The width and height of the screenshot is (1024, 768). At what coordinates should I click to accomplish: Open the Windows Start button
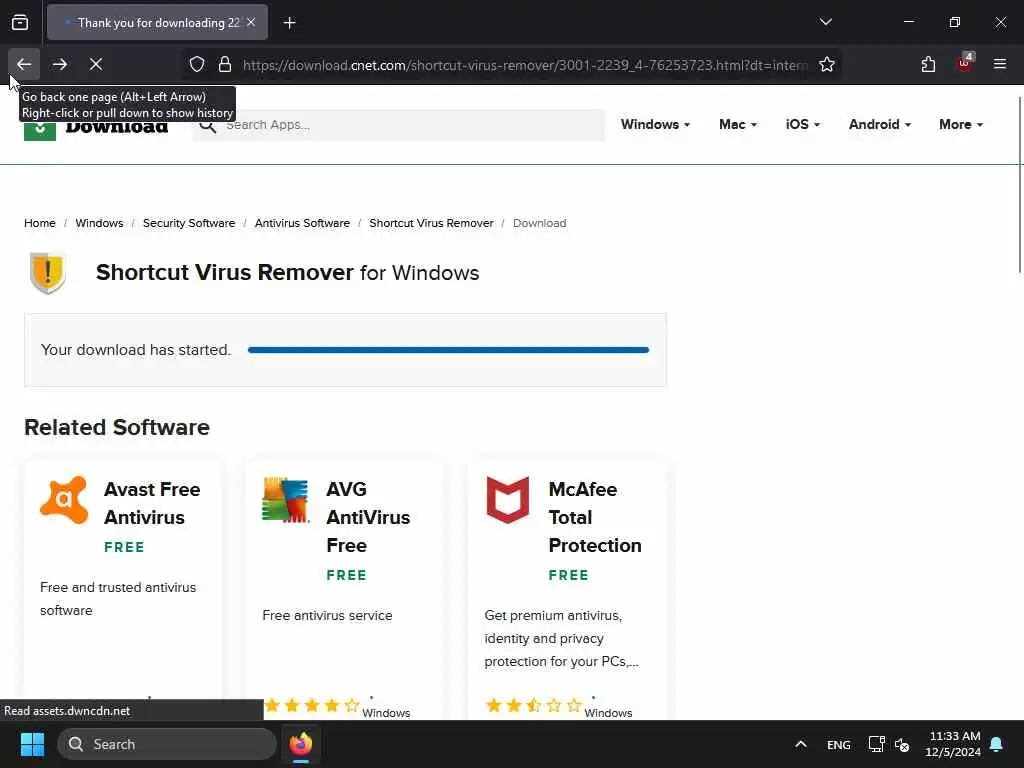[32, 744]
